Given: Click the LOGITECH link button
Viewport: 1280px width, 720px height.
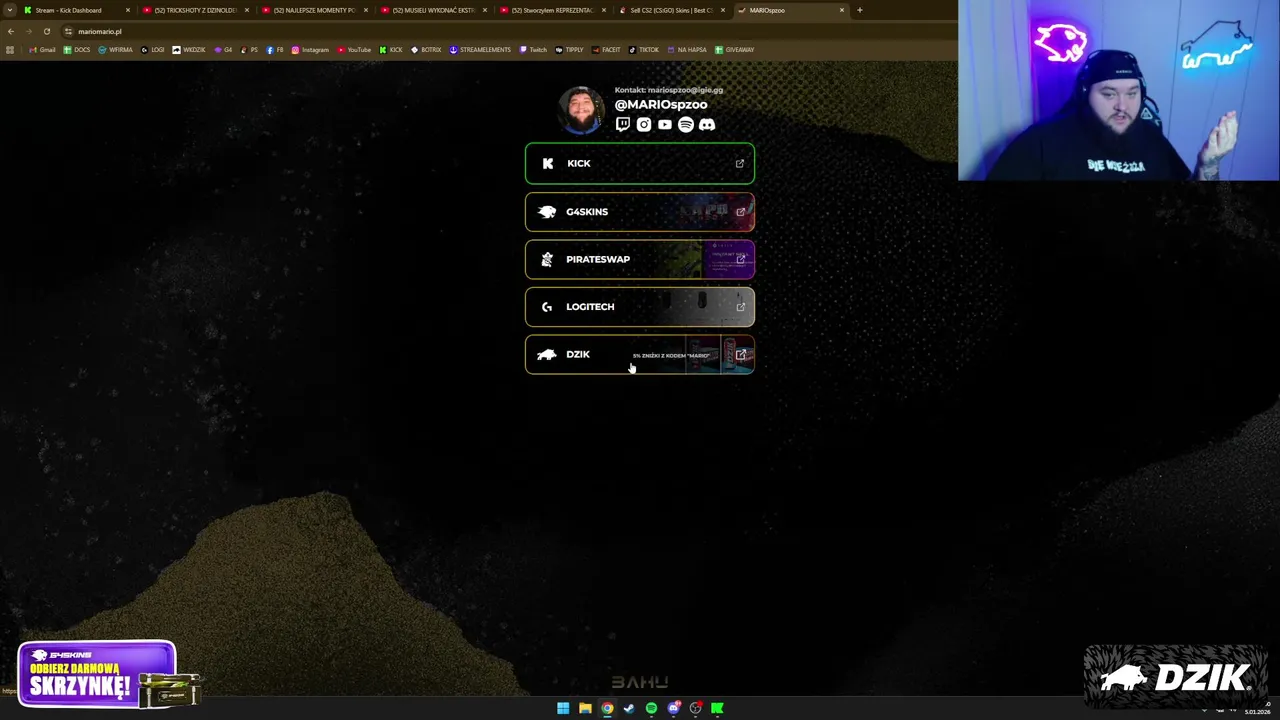Looking at the screenshot, I should (x=640, y=307).
